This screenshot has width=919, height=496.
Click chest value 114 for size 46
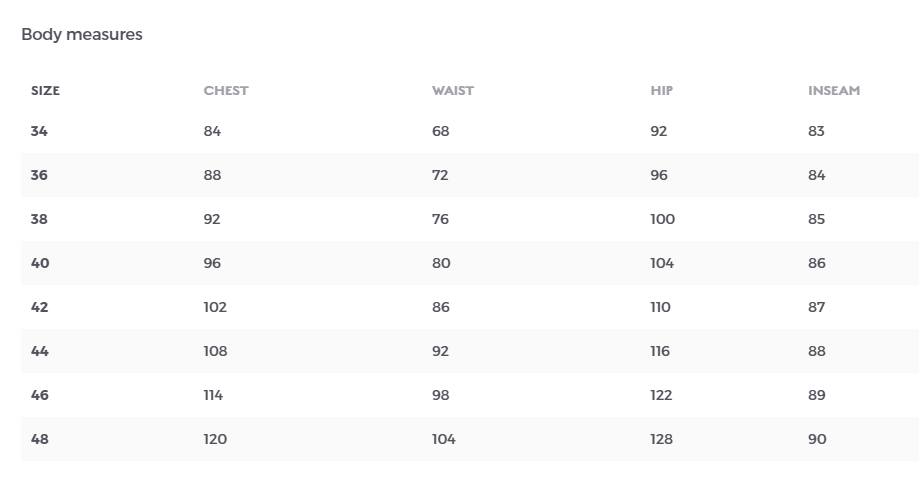tap(213, 395)
